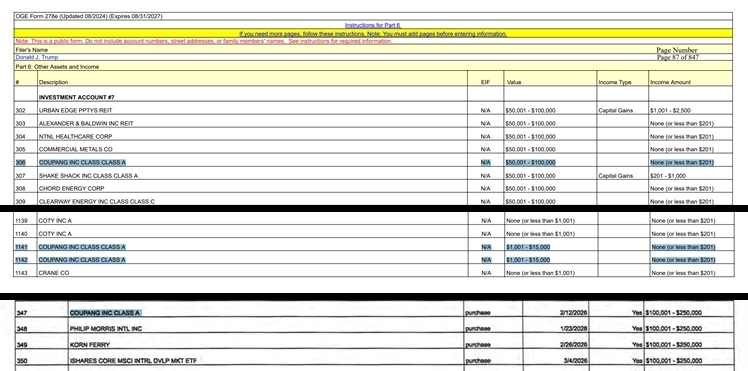Screen dimensions: 748x371
Task: Click income amount in row 1139
Action: point(684,221)
